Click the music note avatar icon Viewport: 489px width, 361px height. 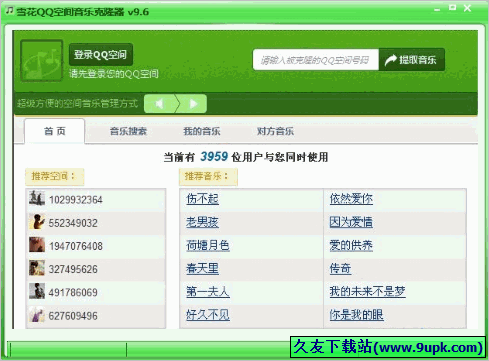click(42, 60)
